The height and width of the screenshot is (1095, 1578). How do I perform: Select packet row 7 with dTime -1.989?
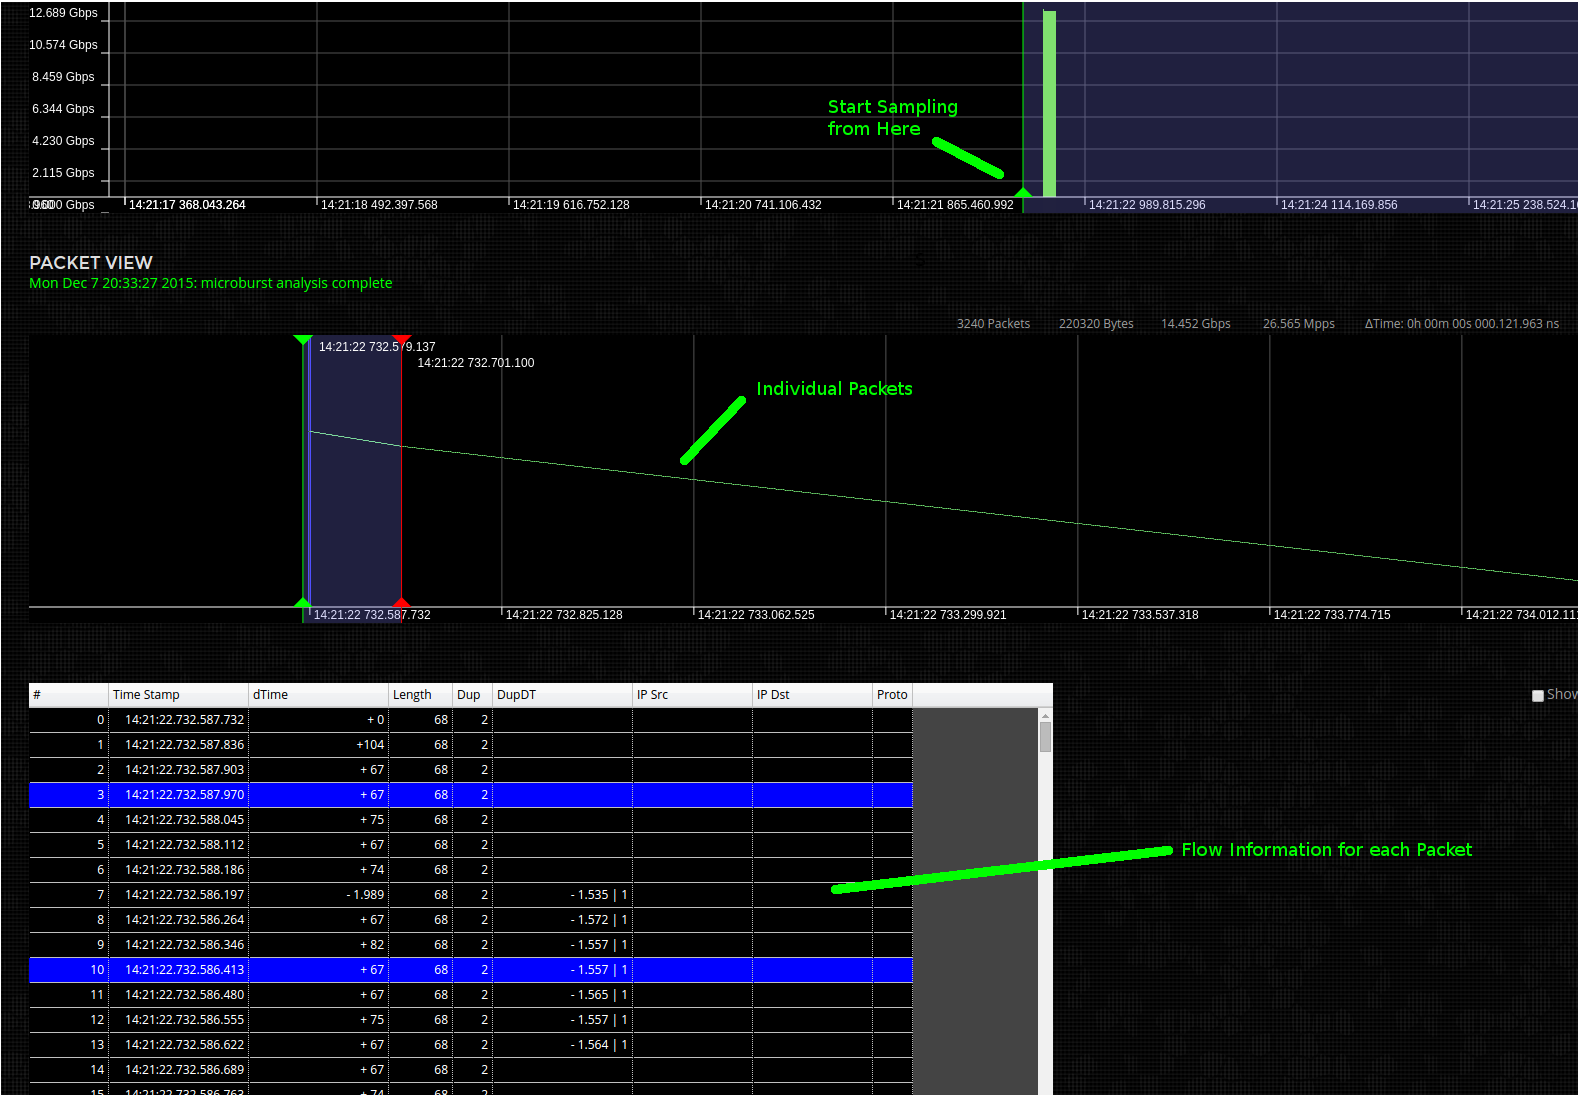coord(470,895)
